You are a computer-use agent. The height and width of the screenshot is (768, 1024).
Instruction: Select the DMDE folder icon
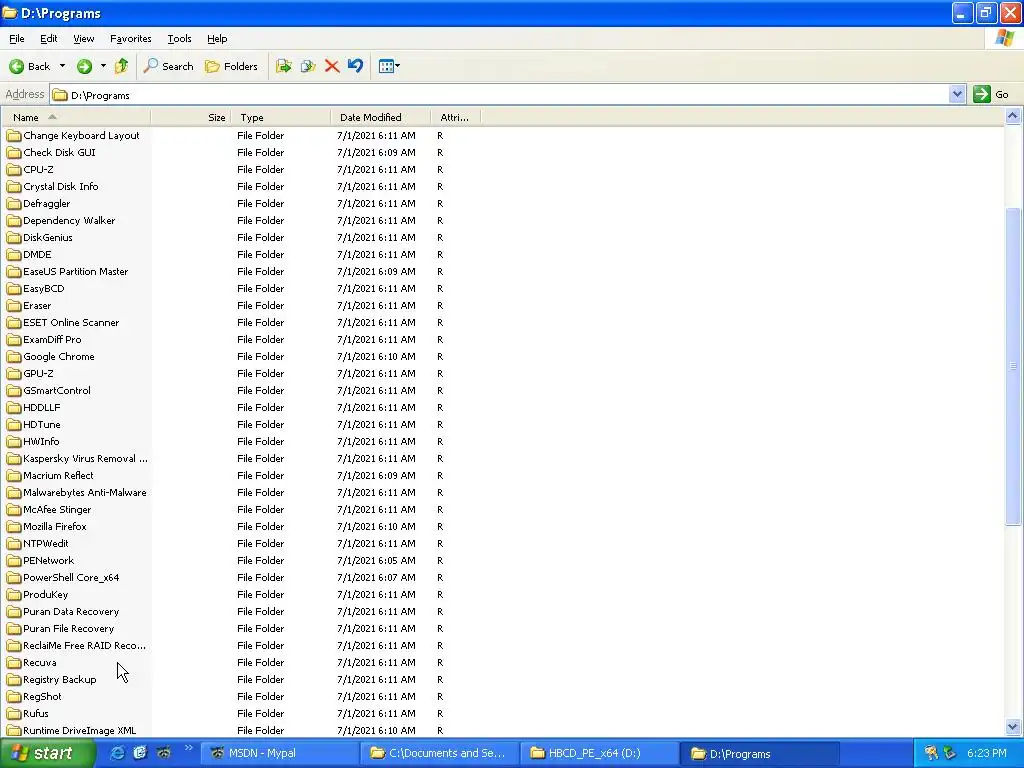14,255
